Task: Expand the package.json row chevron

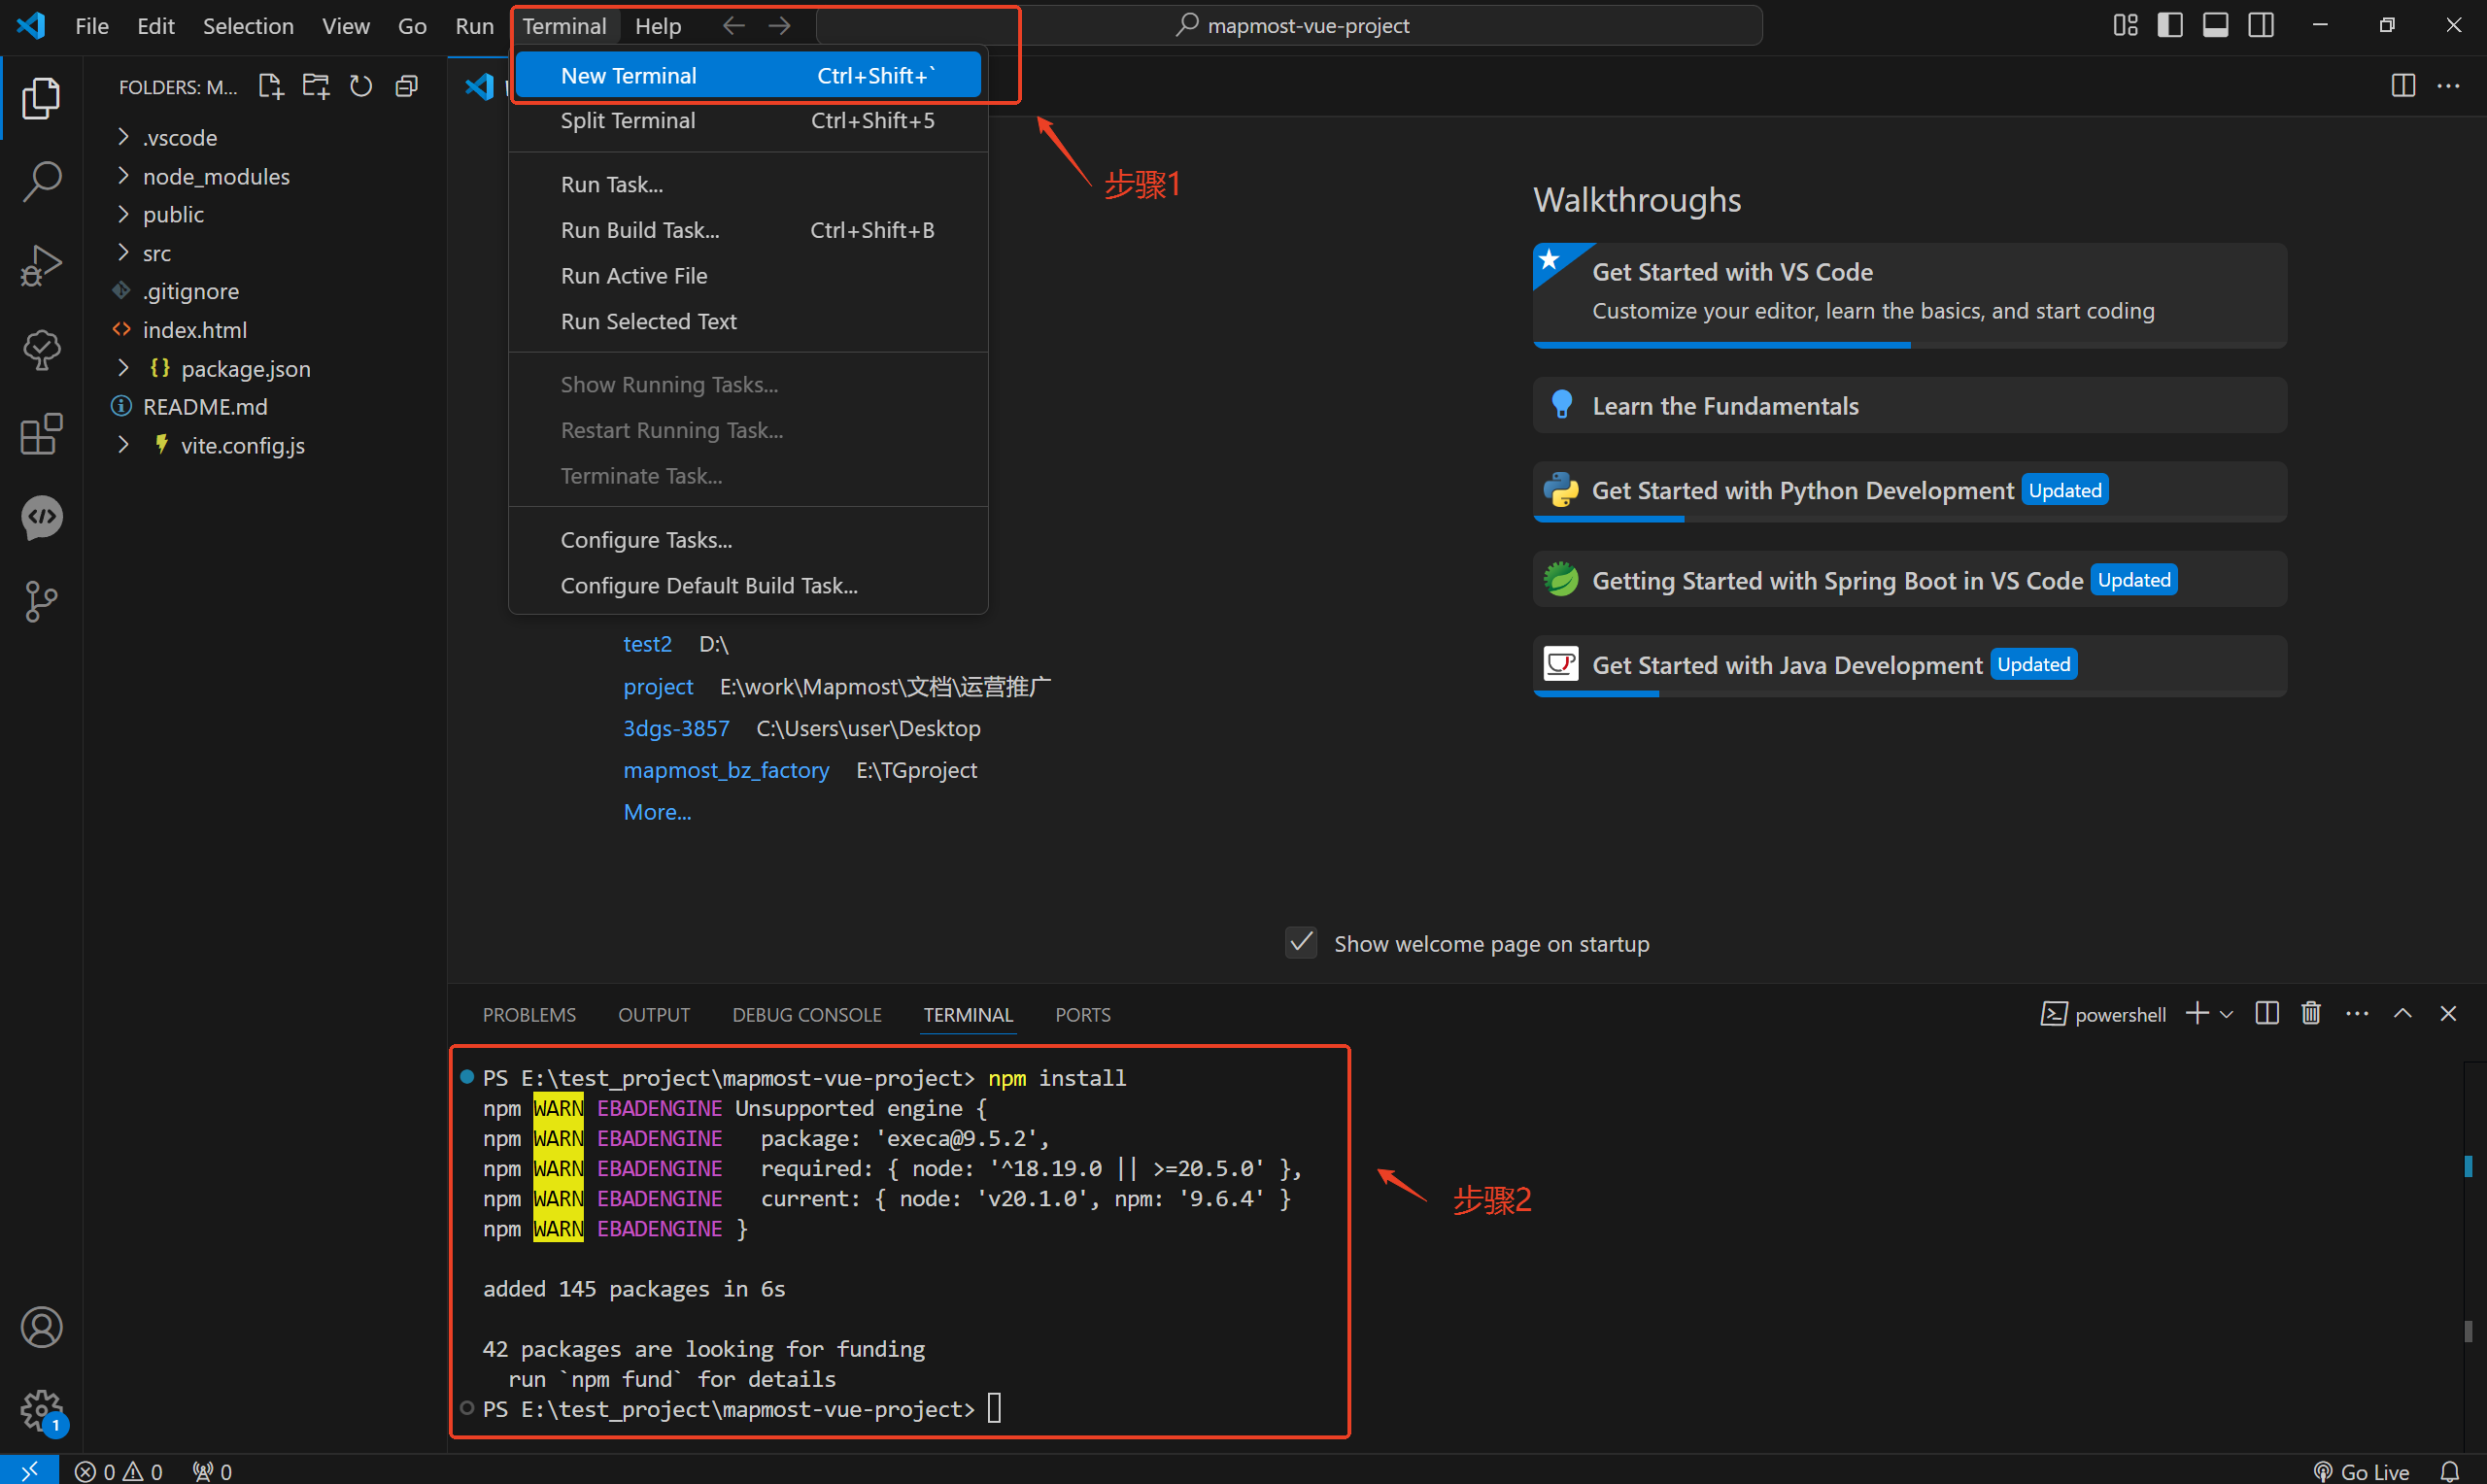Action: pyautogui.click(x=123, y=368)
